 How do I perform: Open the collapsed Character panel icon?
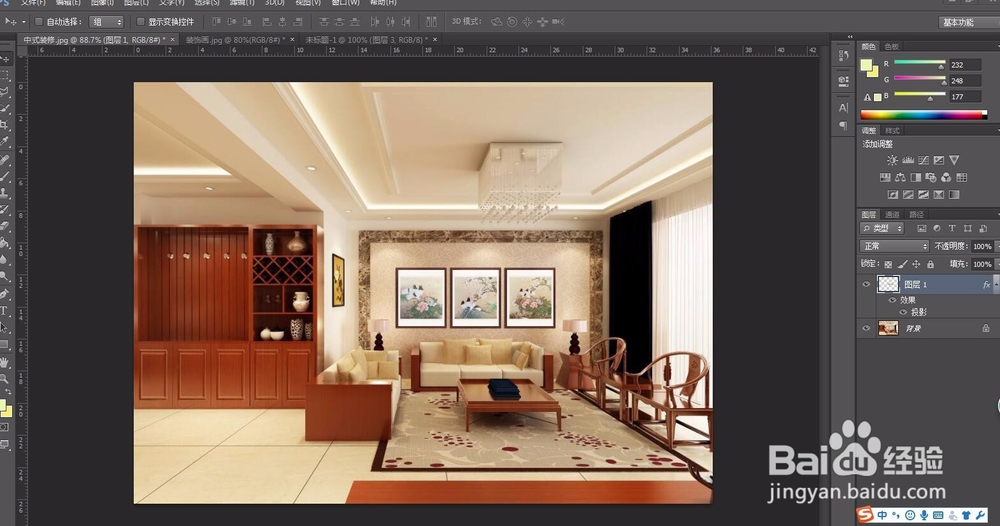(x=843, y=108)
